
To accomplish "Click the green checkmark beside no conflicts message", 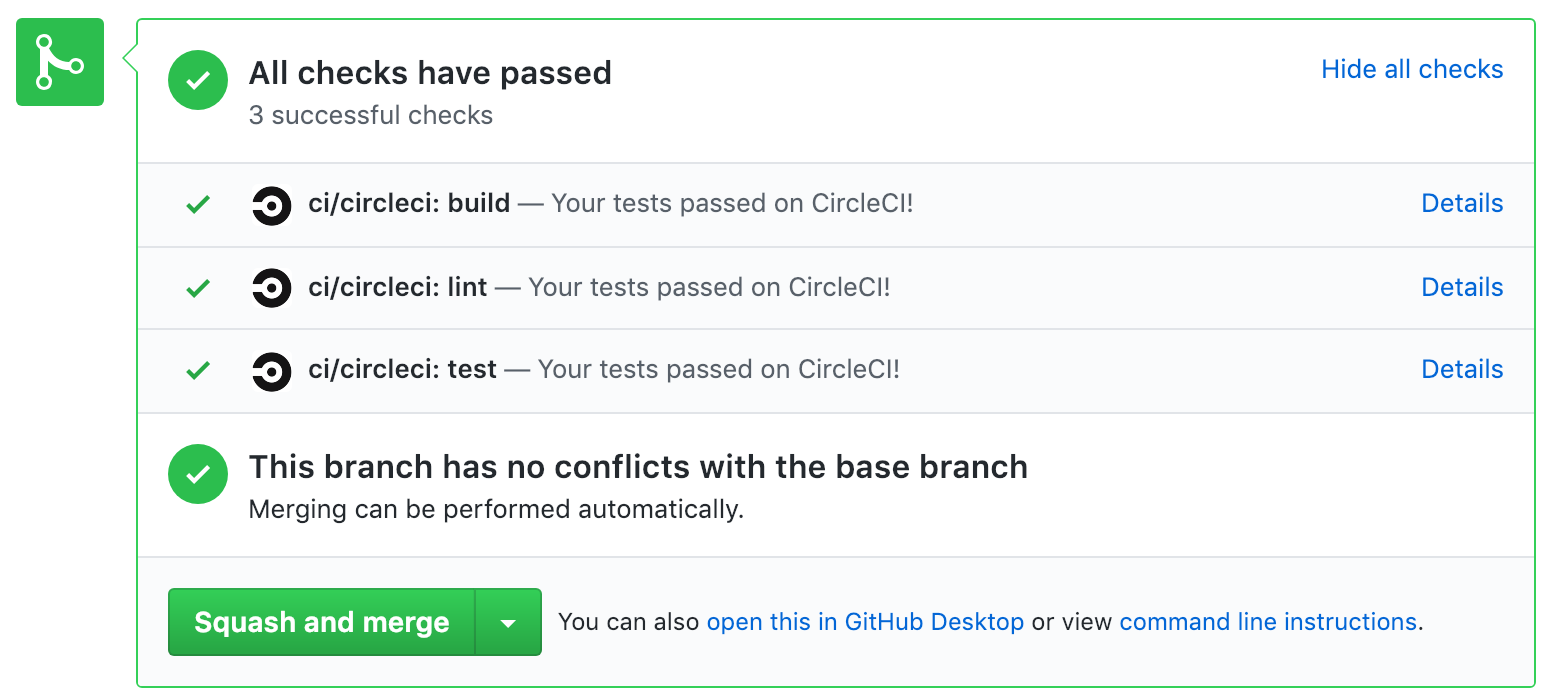I will coord(198,474).
